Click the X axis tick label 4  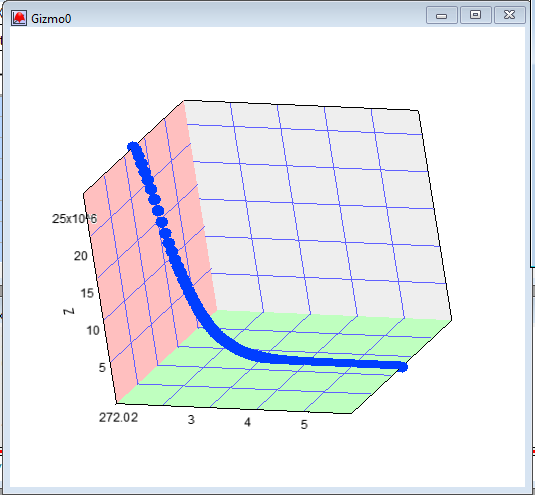[x=247, y=422]
